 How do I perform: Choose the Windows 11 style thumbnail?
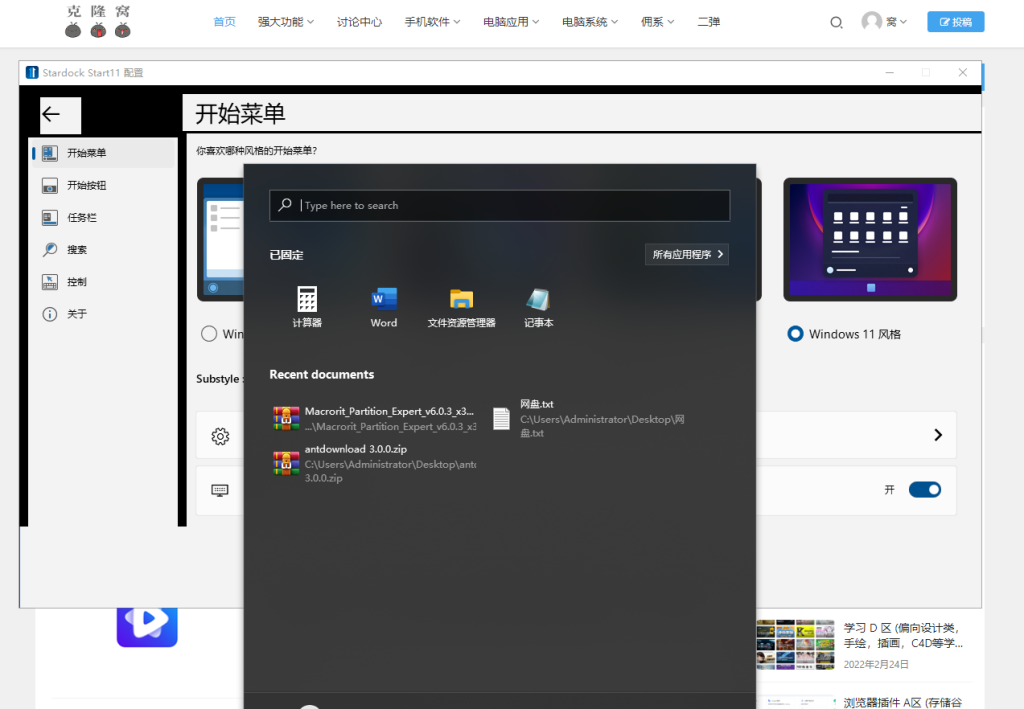tap(870, 240)
